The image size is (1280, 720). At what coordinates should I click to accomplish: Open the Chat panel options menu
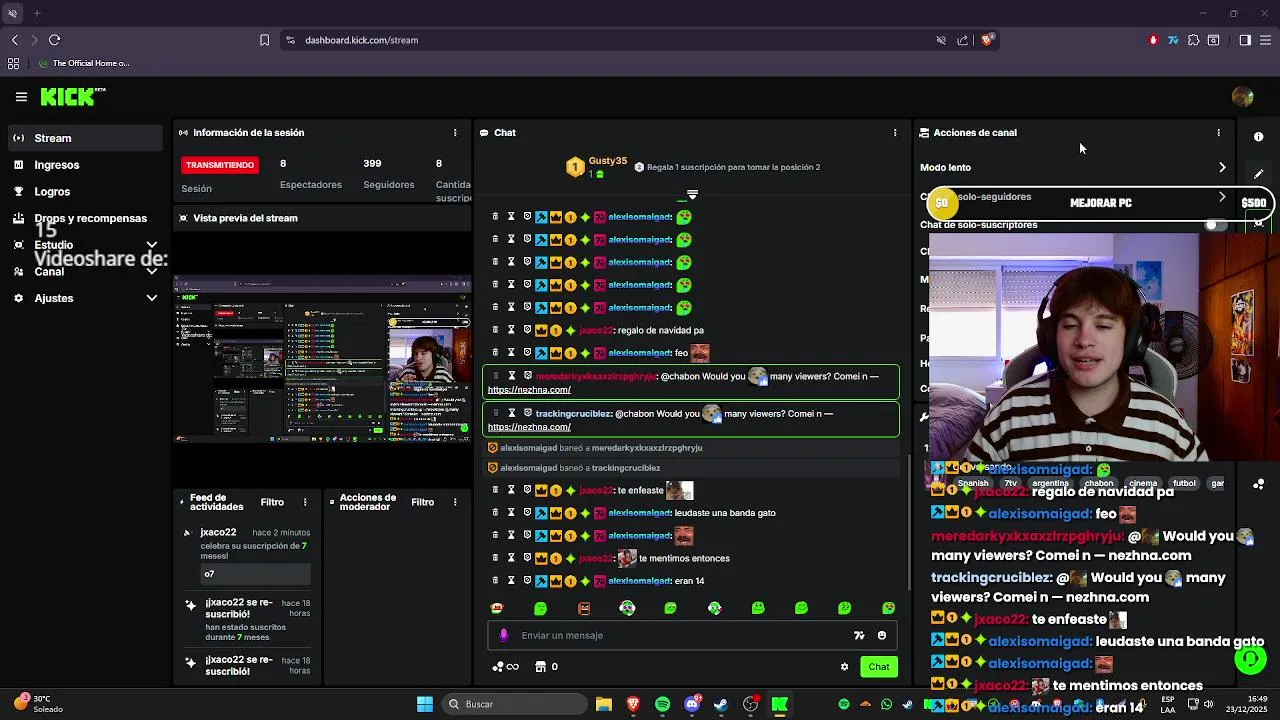pyautogui.click(x=895, y=132)
